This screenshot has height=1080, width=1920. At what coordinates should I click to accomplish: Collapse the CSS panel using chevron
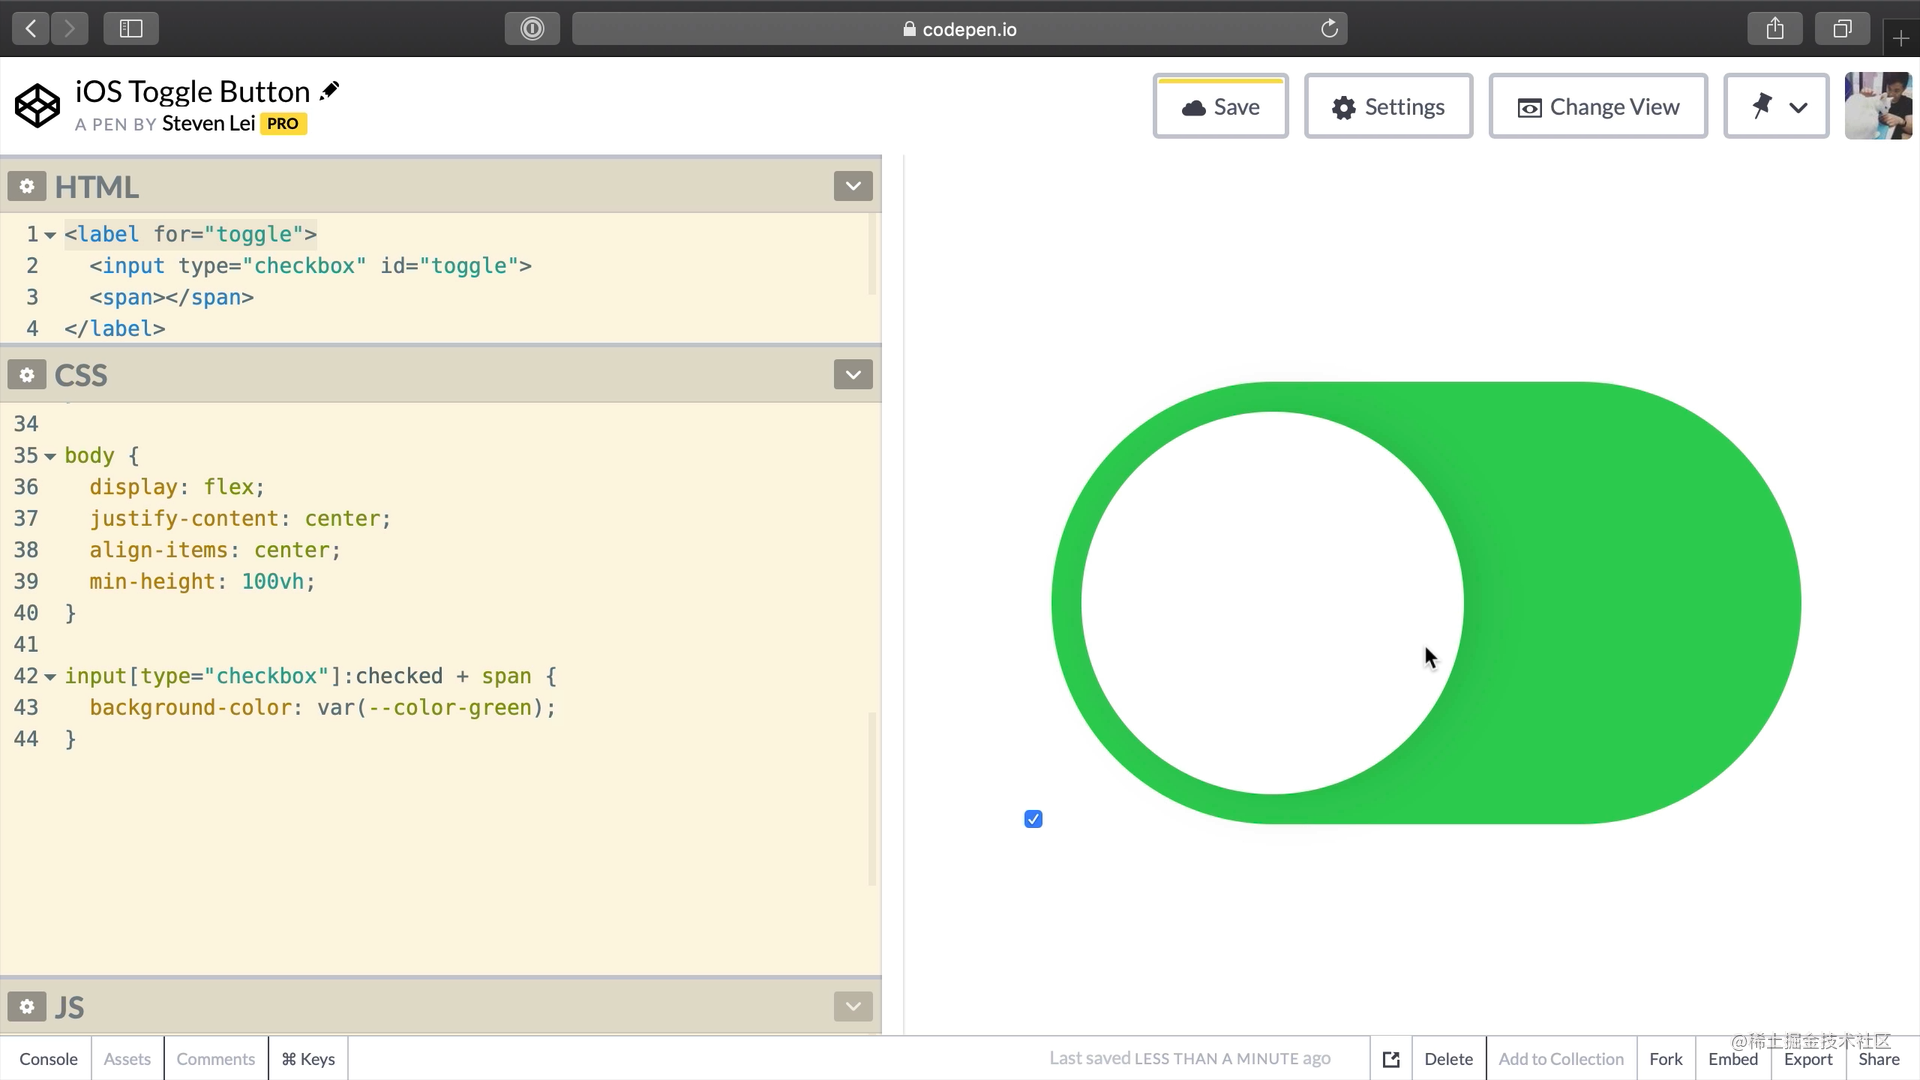853,375
